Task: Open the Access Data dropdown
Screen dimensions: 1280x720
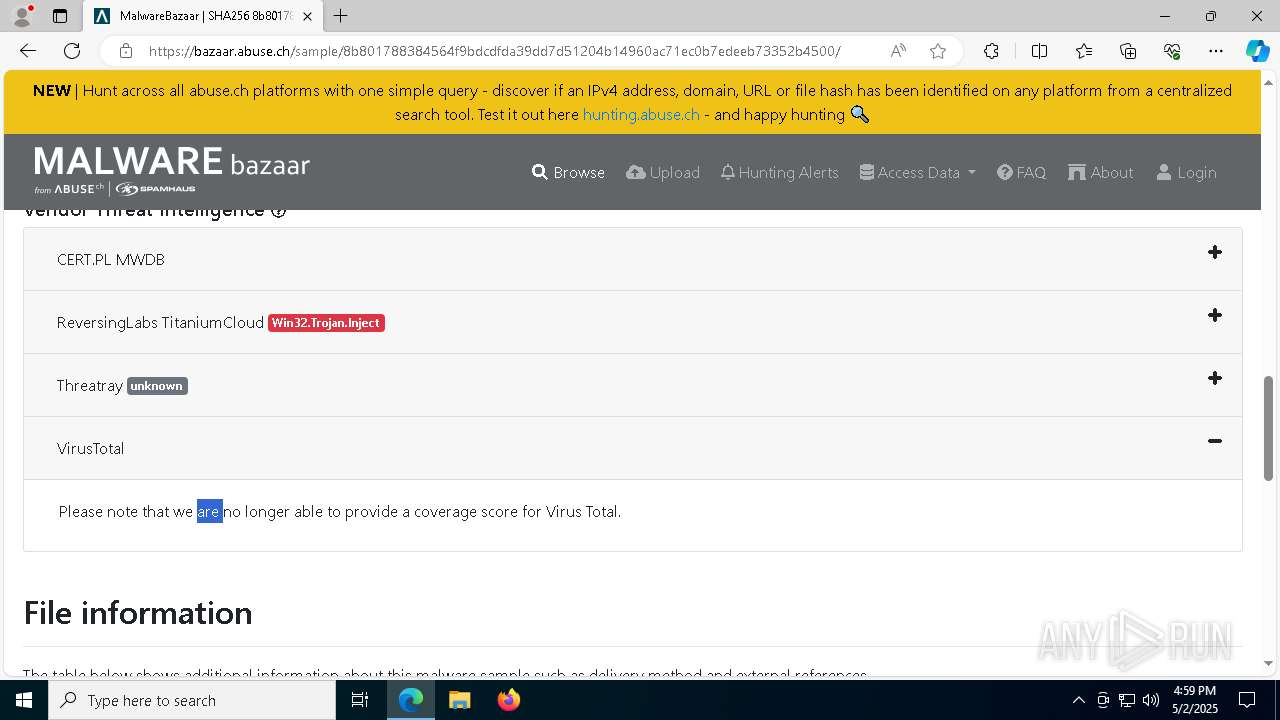Action: coord(917,172)
